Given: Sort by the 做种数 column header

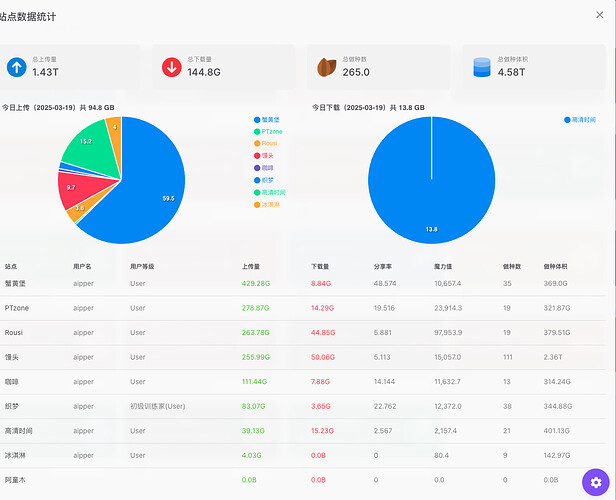Looking at the screenshot, I should pos(512,266).
